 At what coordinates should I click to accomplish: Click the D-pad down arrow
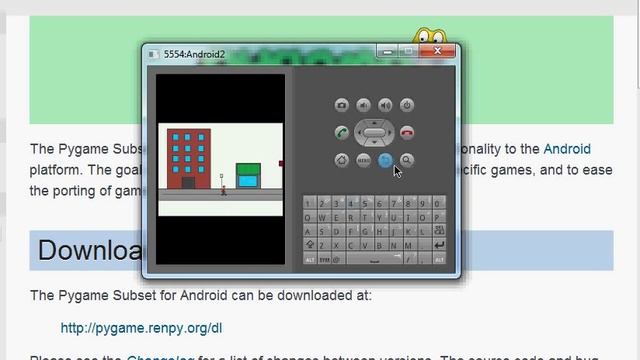point(374,142)
